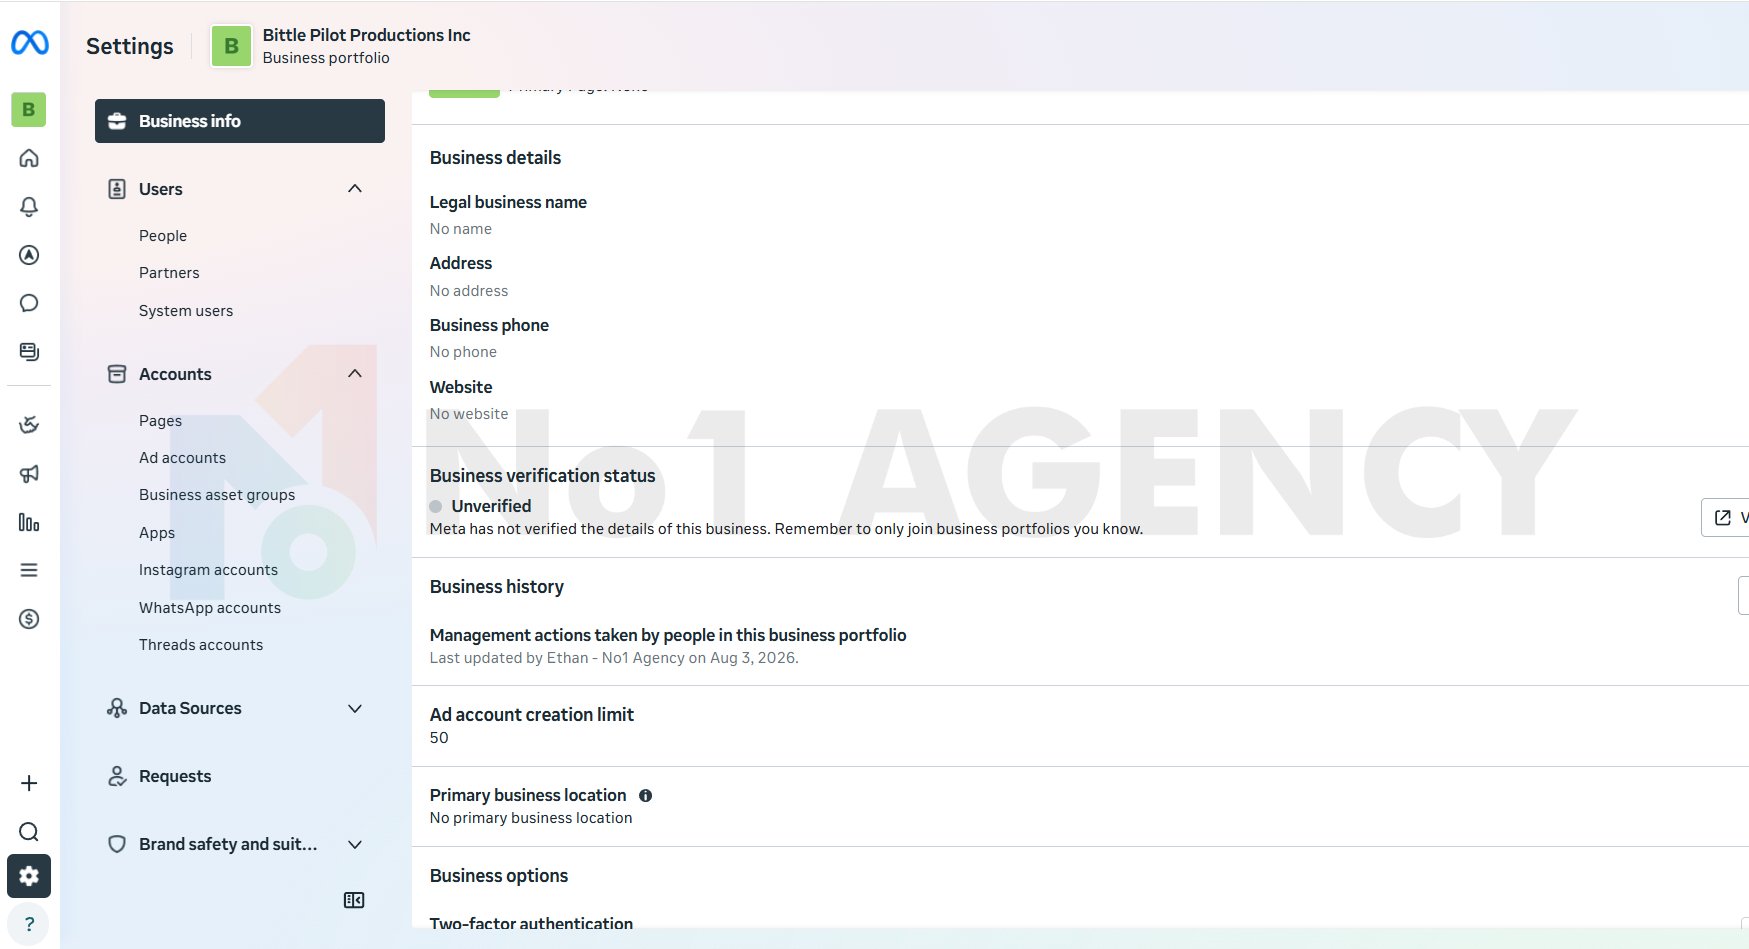The width and height of the screenshot is (1749, 949).
Task: Click the Legal business name label
Action: (x=508, y=202)
